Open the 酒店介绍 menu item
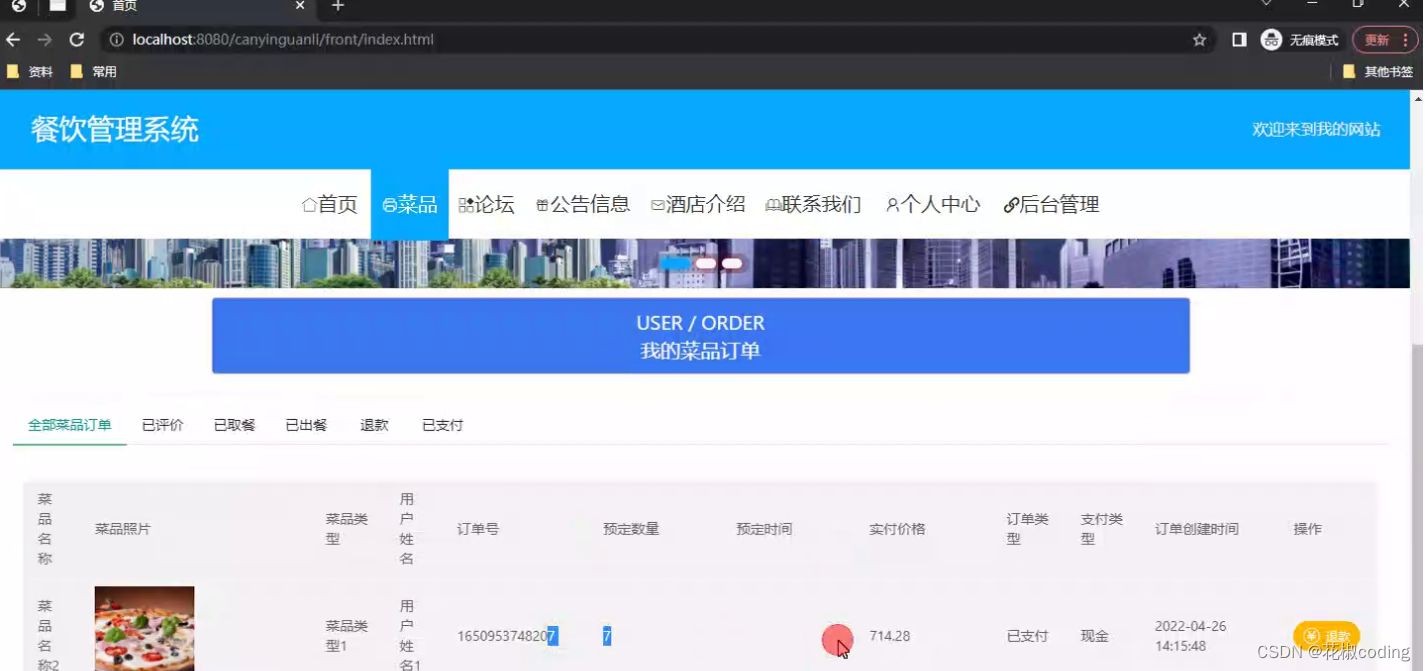 (x=698, y=205)
